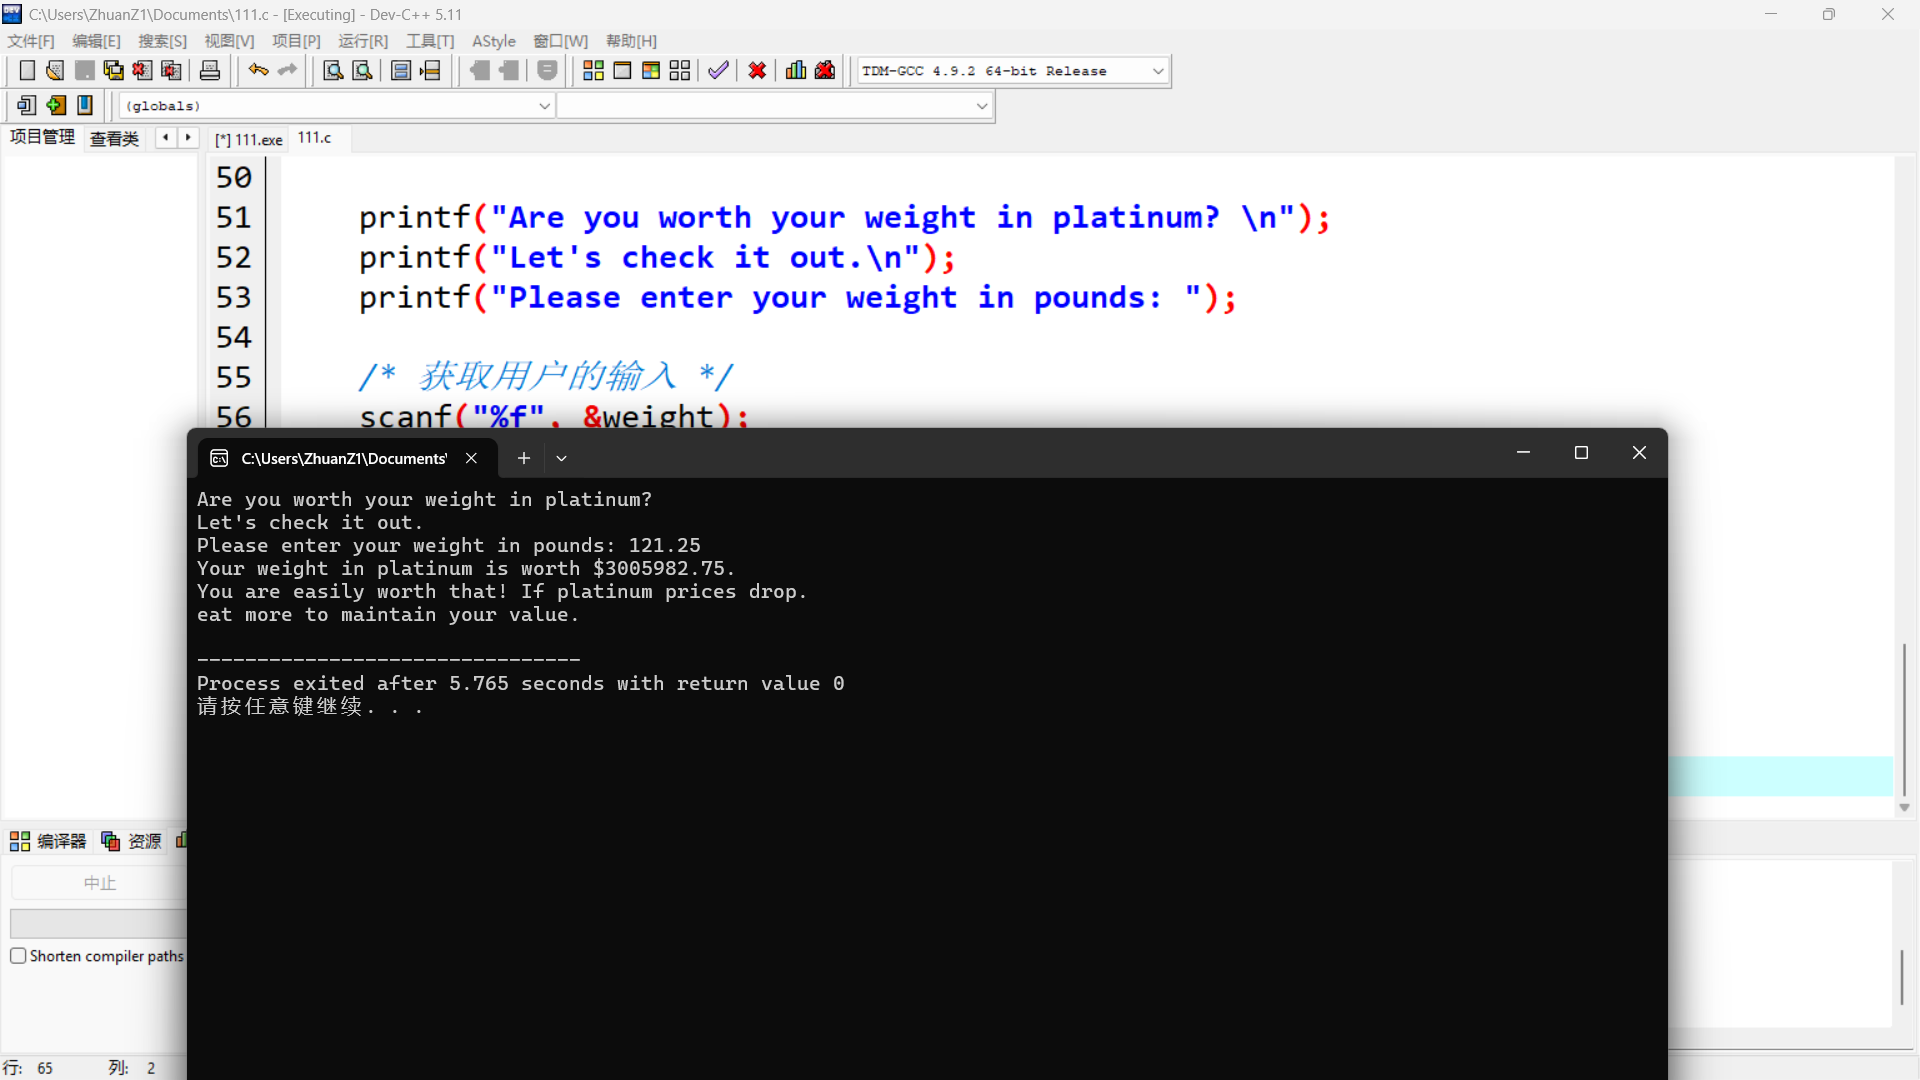Click the Find (magnifier) icon
1920x1080 pixels.
click(333, 70)
